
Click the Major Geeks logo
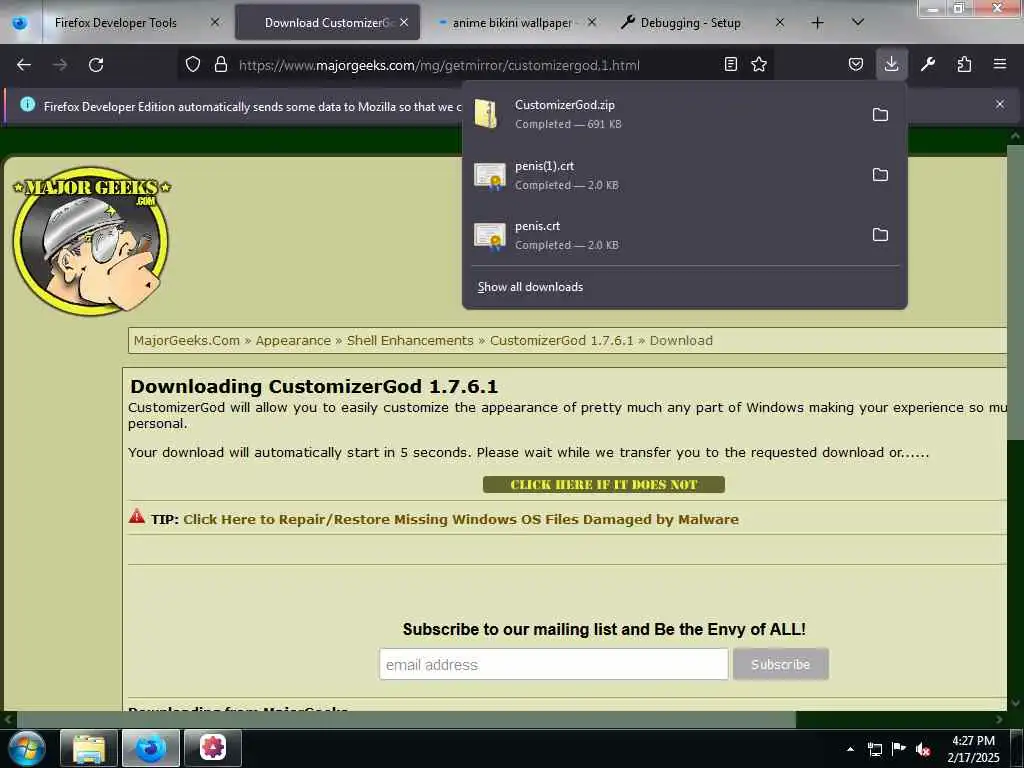(91, 240)
